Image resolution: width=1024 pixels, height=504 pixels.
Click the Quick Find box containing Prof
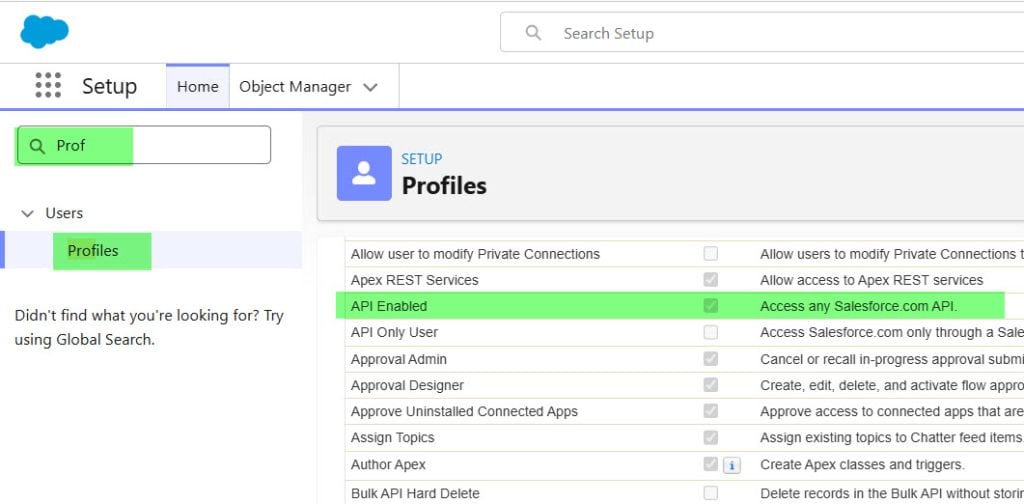(144, 145)
